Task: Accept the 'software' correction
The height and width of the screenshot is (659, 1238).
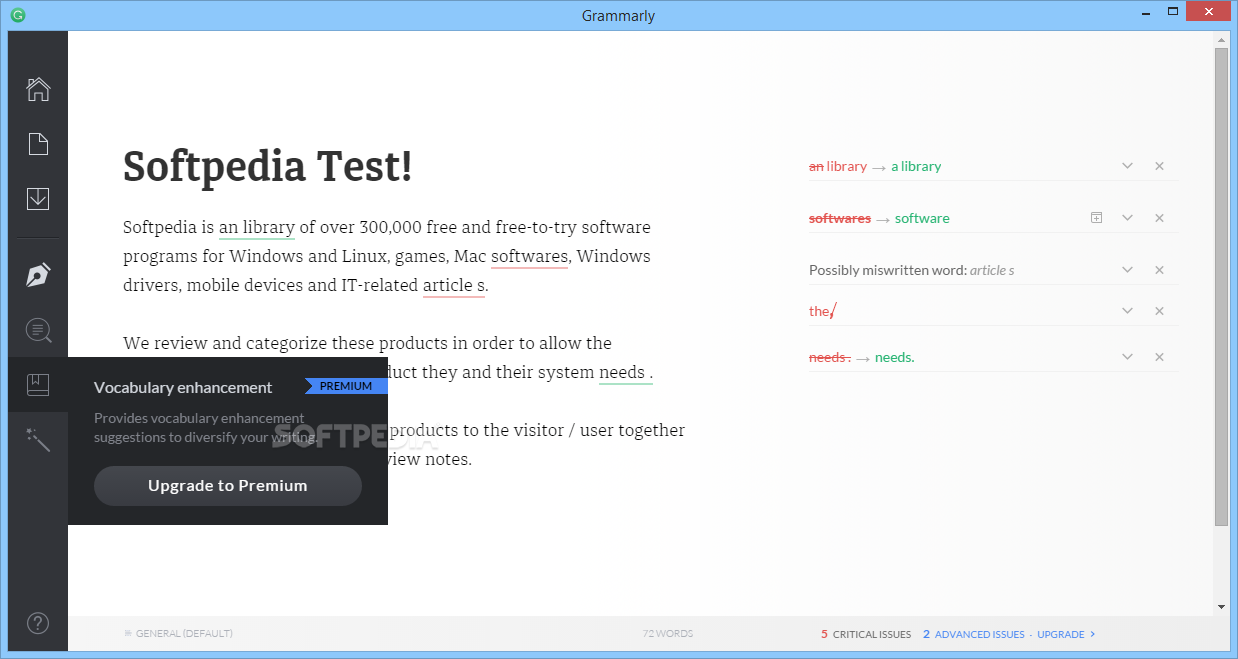Action: [922, 218]
